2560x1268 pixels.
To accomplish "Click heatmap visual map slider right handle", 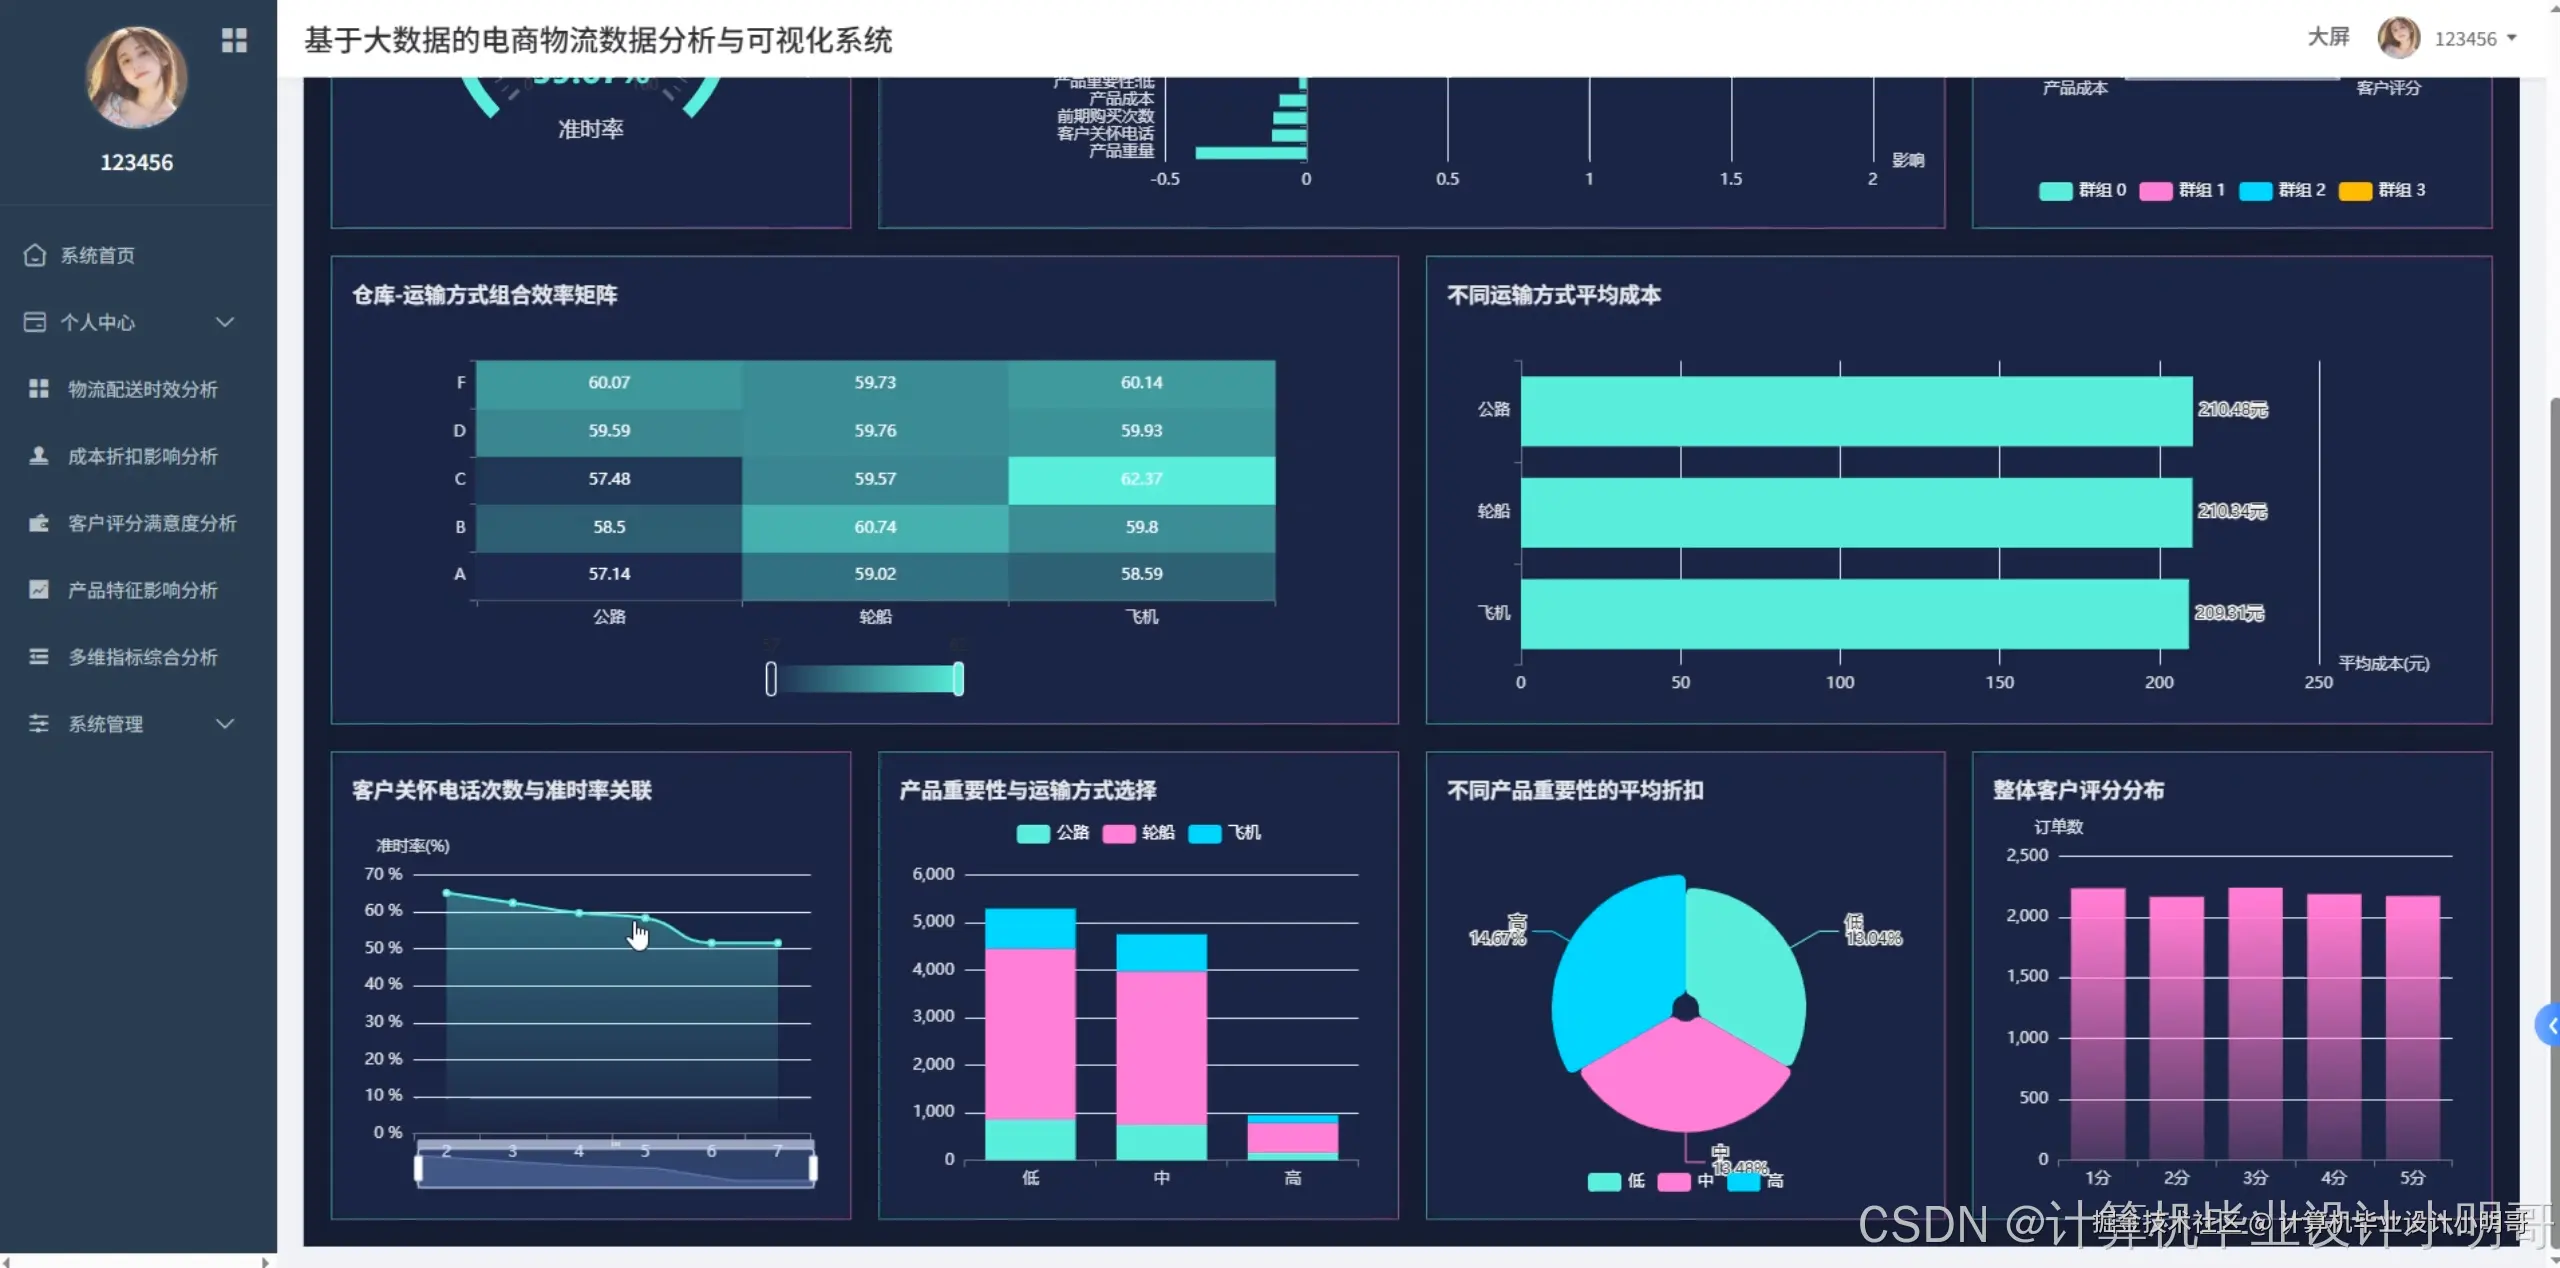I will coord(958,679).
